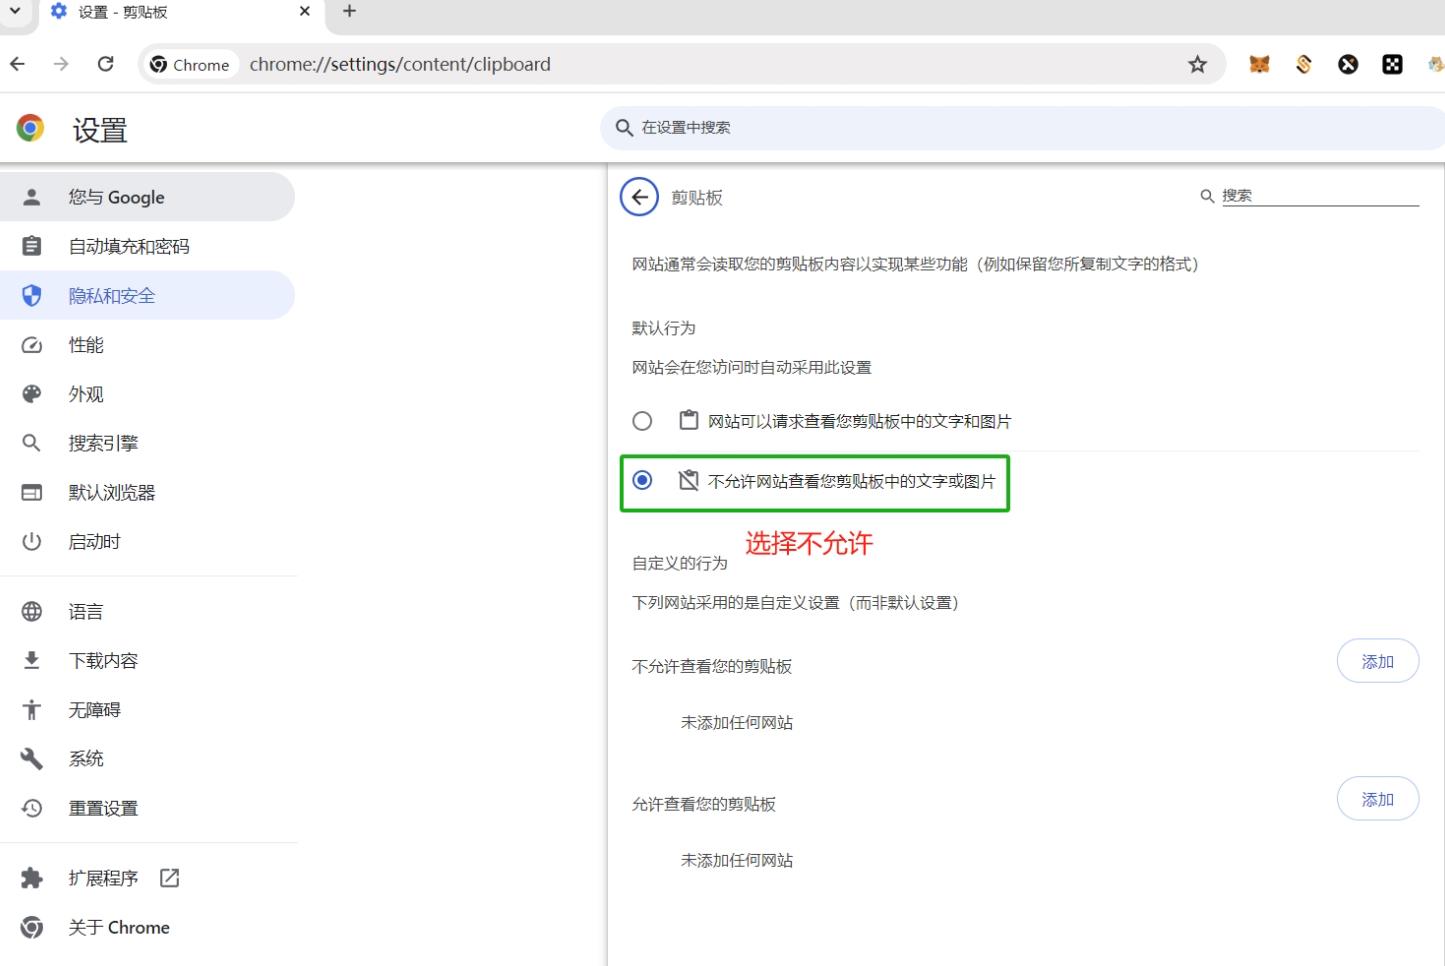This screenshot has width=1445, height=966.
Task: Select 不允许网站查看您剪贴板 radio option
Action: (642, 481)
